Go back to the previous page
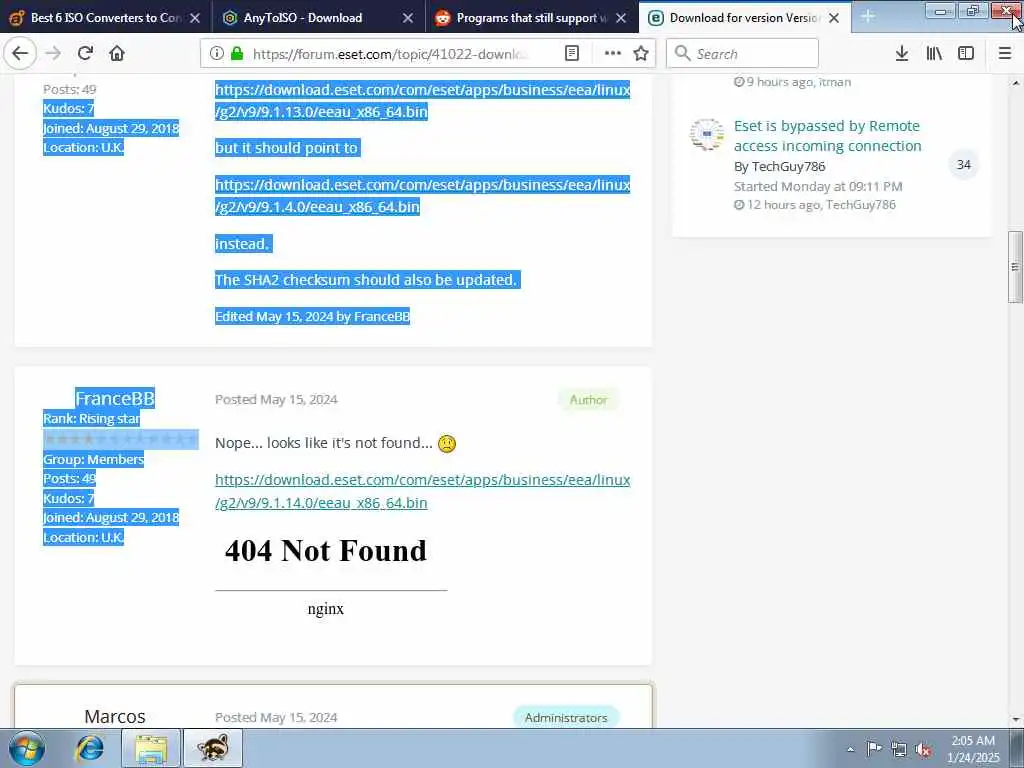The image size is (1024, 768). coord(20,54)
